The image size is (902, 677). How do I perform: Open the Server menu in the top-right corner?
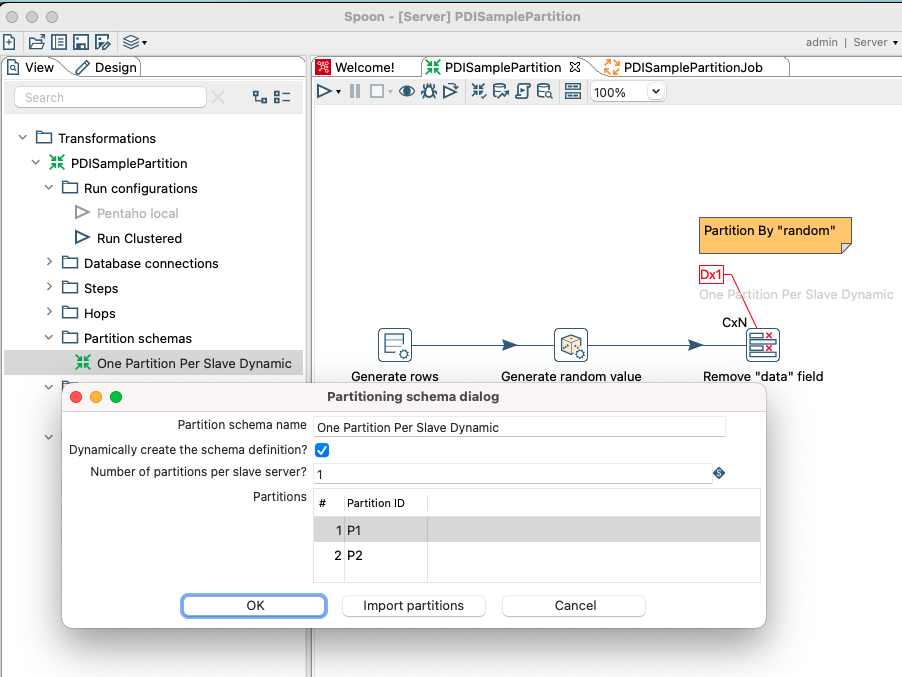pos(871,42)
